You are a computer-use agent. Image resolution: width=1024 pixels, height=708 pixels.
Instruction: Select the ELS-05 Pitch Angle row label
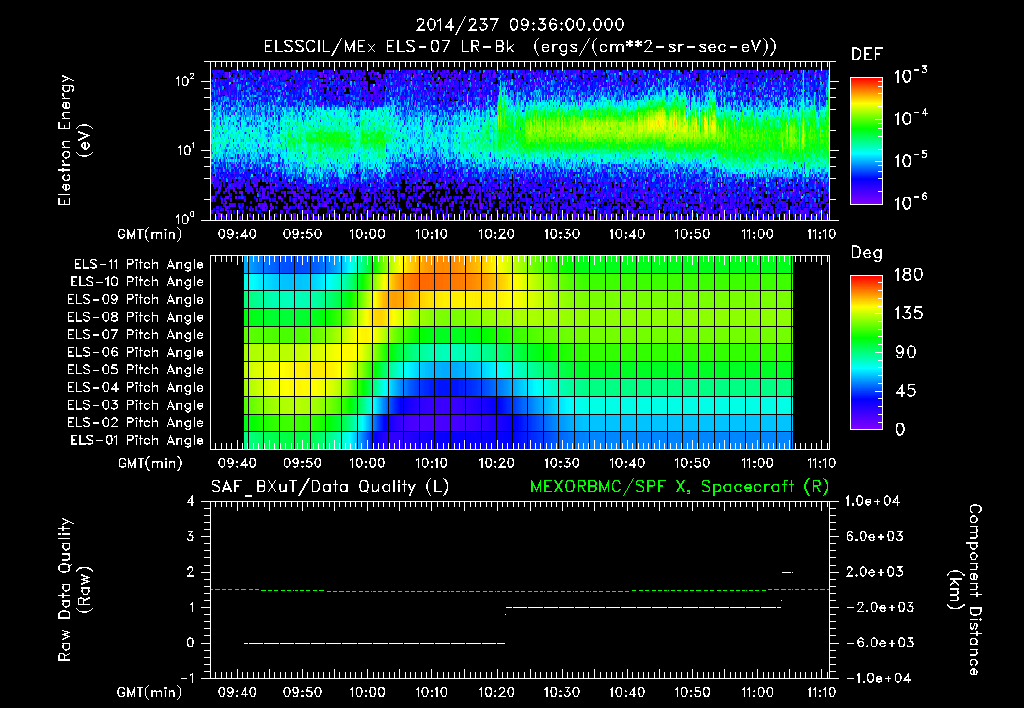(x=135, y=370)
